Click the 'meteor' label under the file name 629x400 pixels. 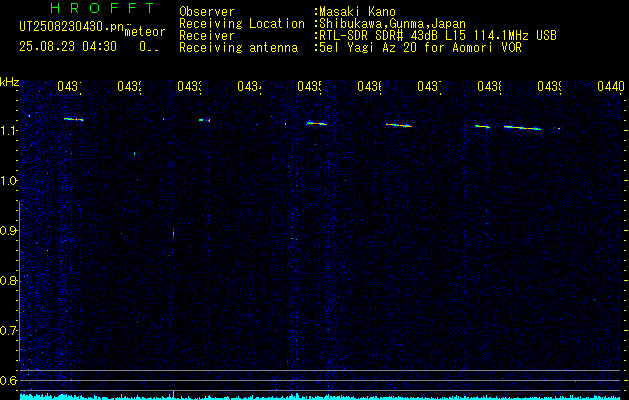(144, 32)
